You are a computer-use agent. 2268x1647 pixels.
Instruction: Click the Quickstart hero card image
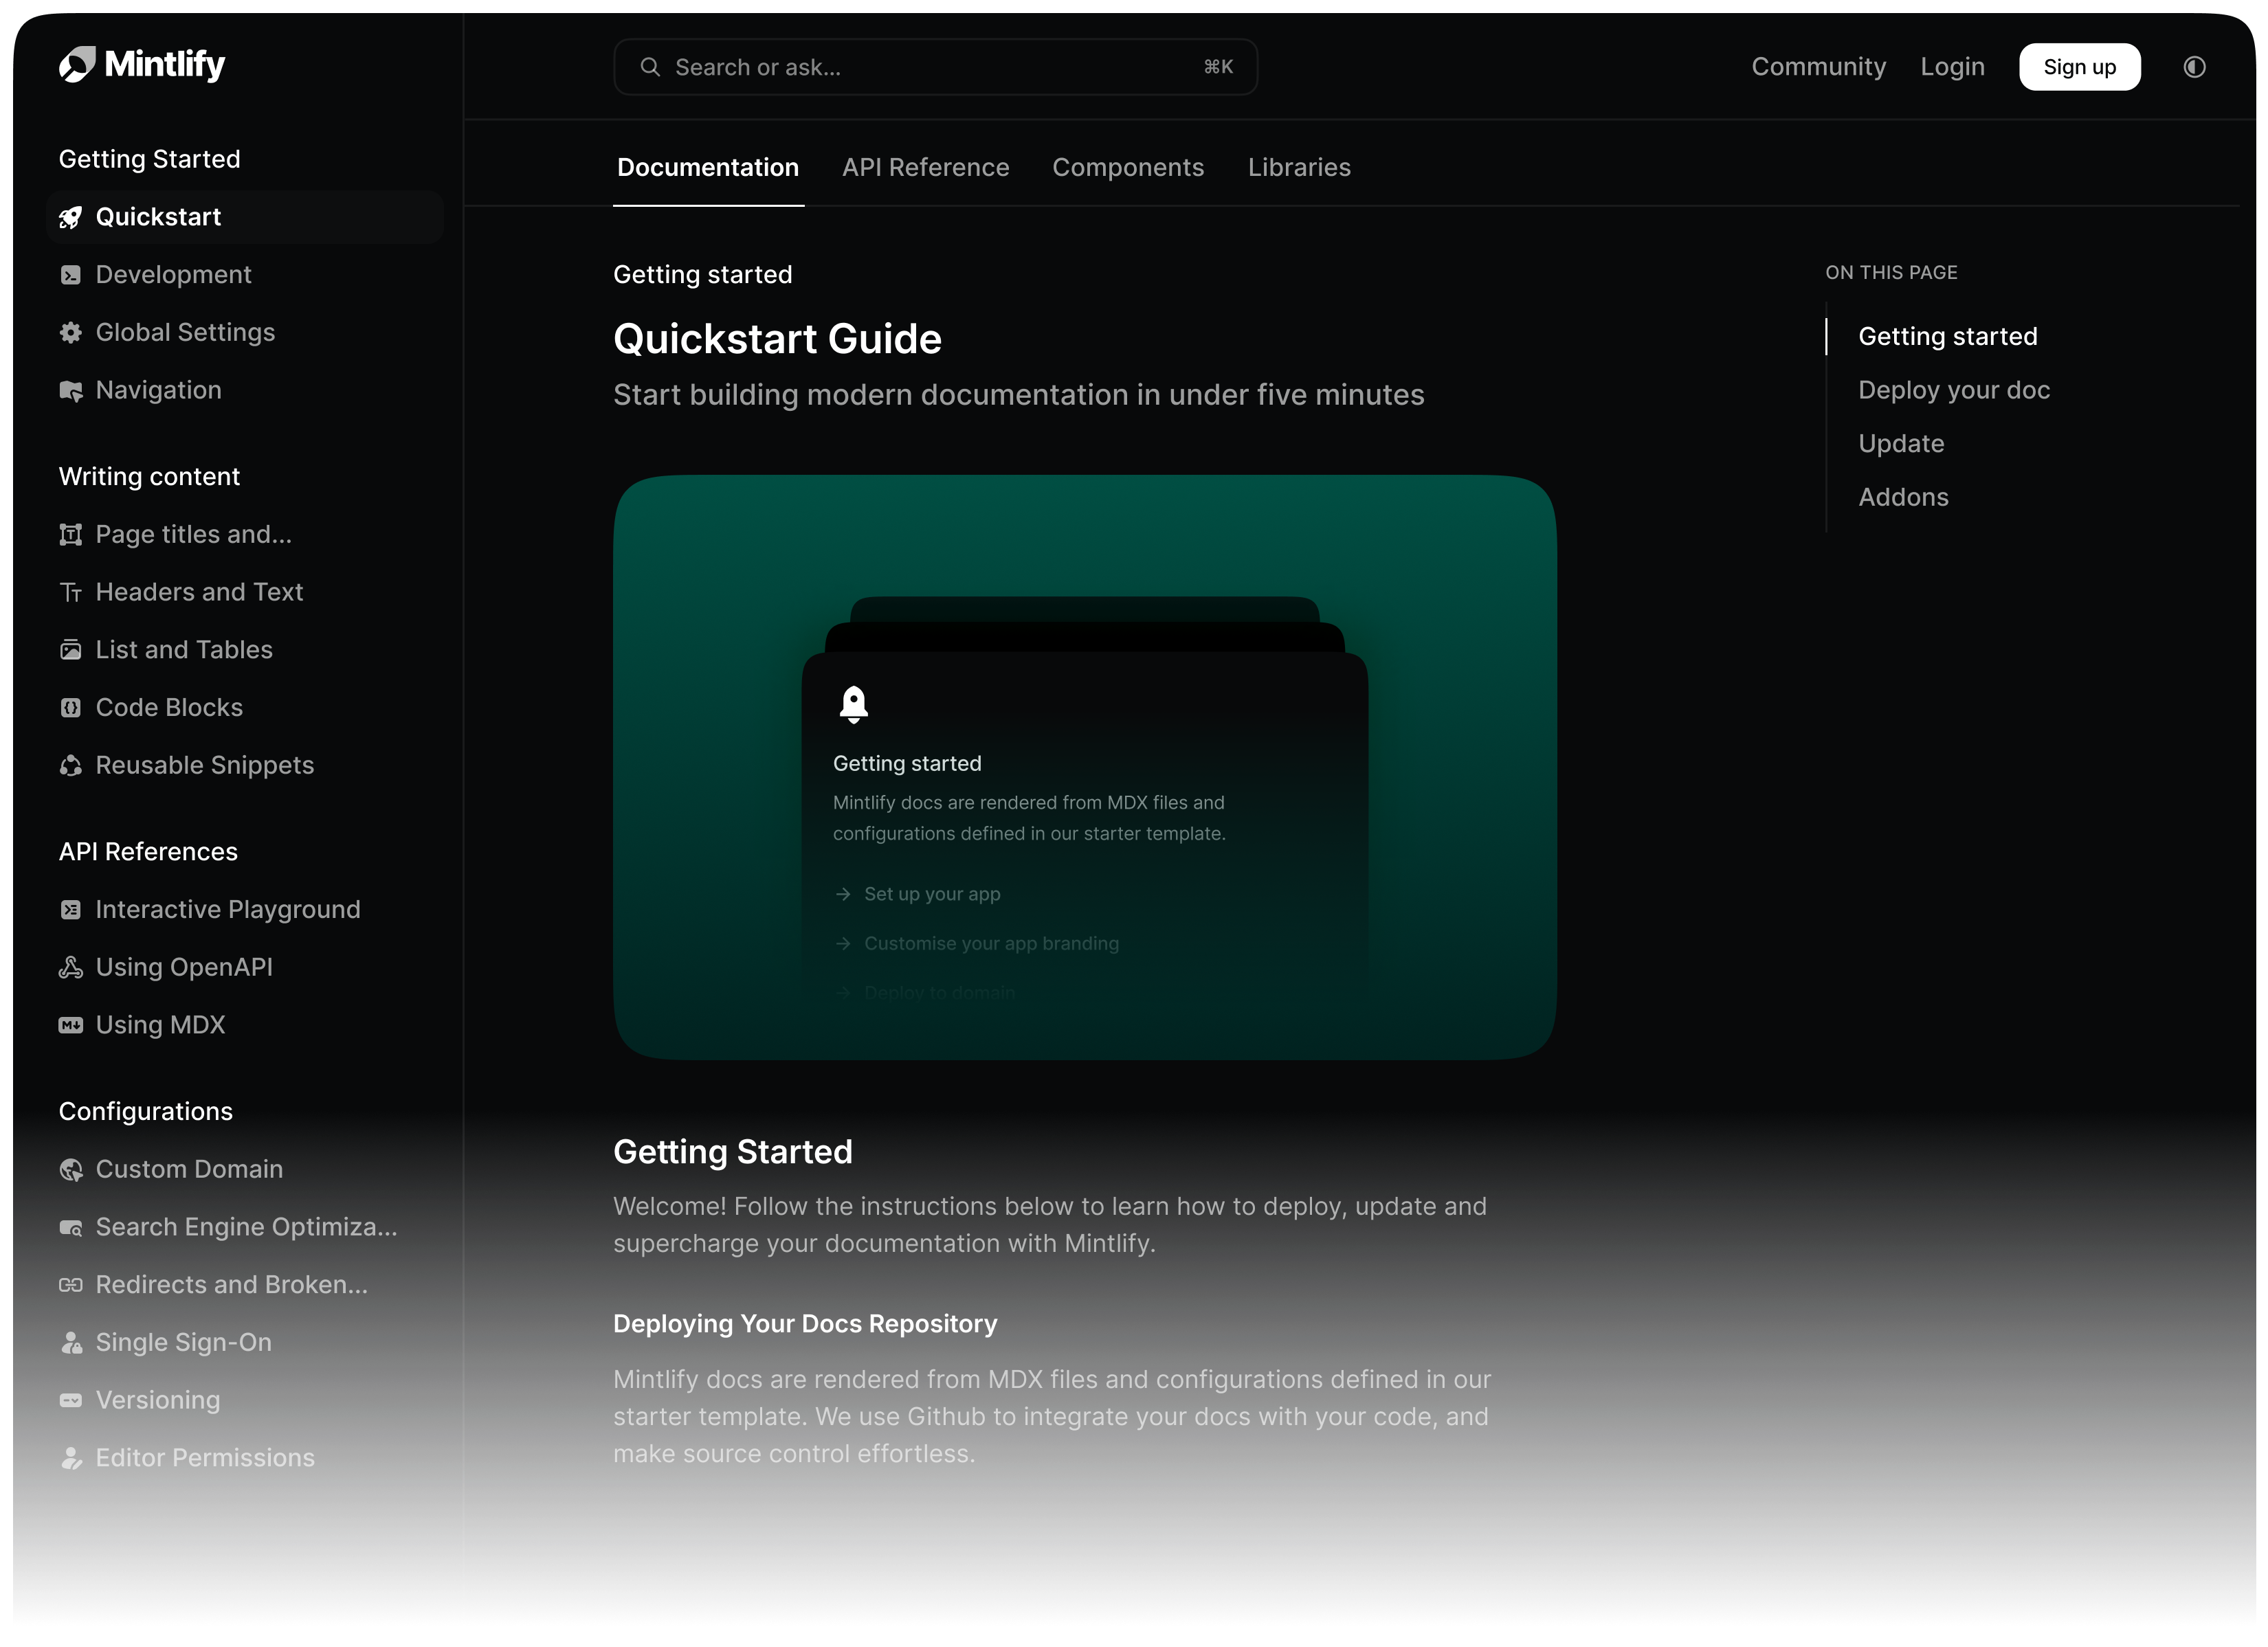tap(1085, 767)
